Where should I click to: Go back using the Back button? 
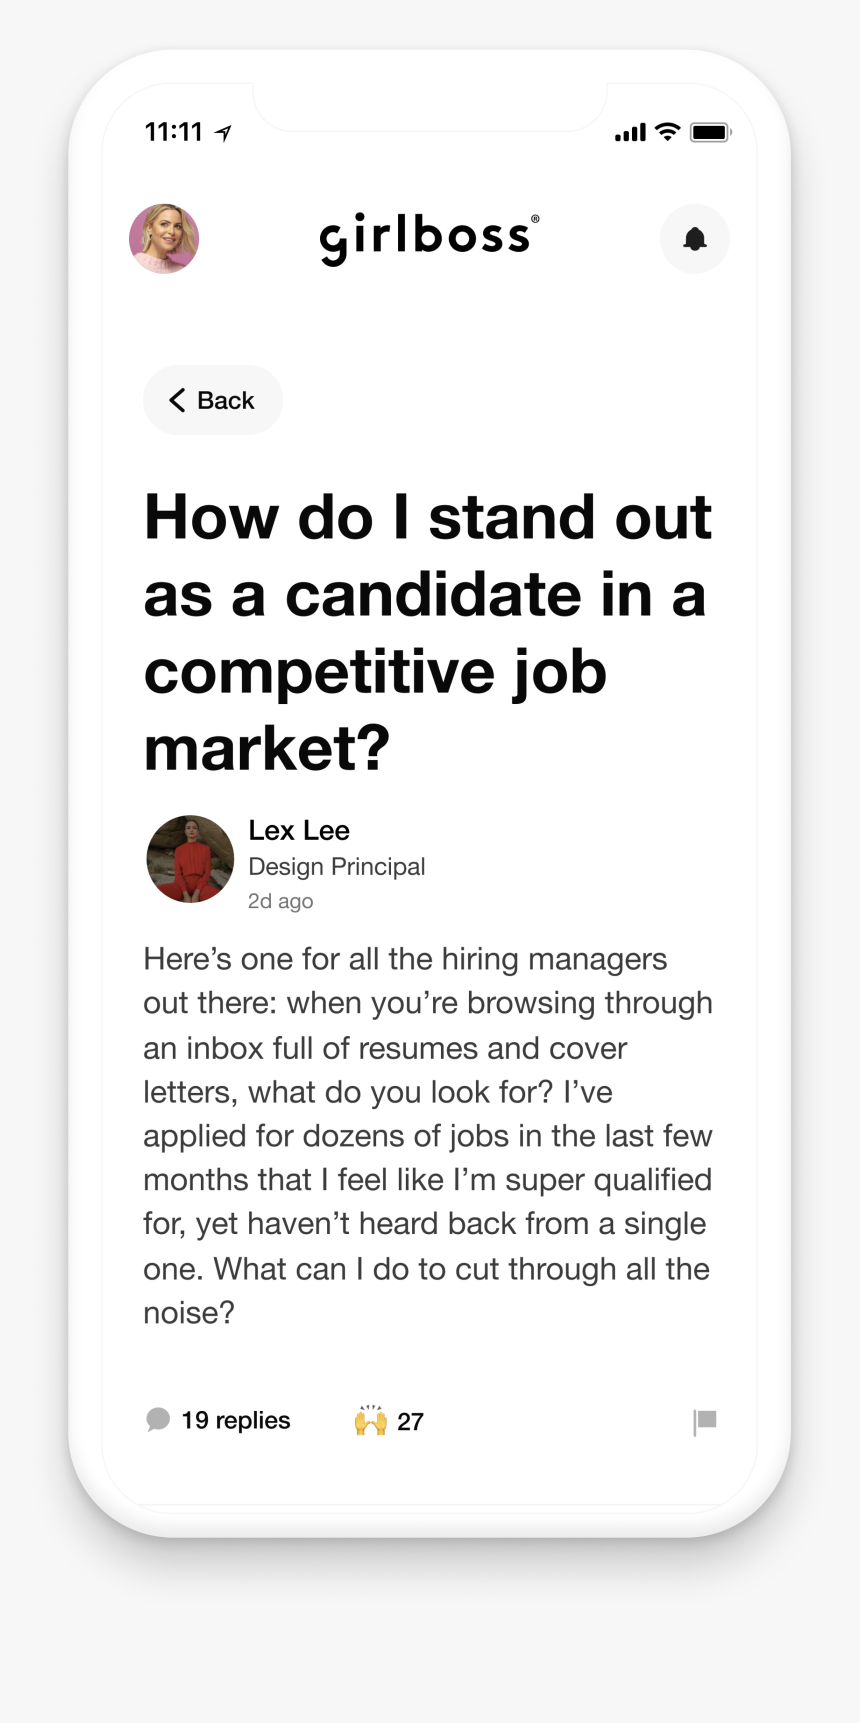coord(213,400)
